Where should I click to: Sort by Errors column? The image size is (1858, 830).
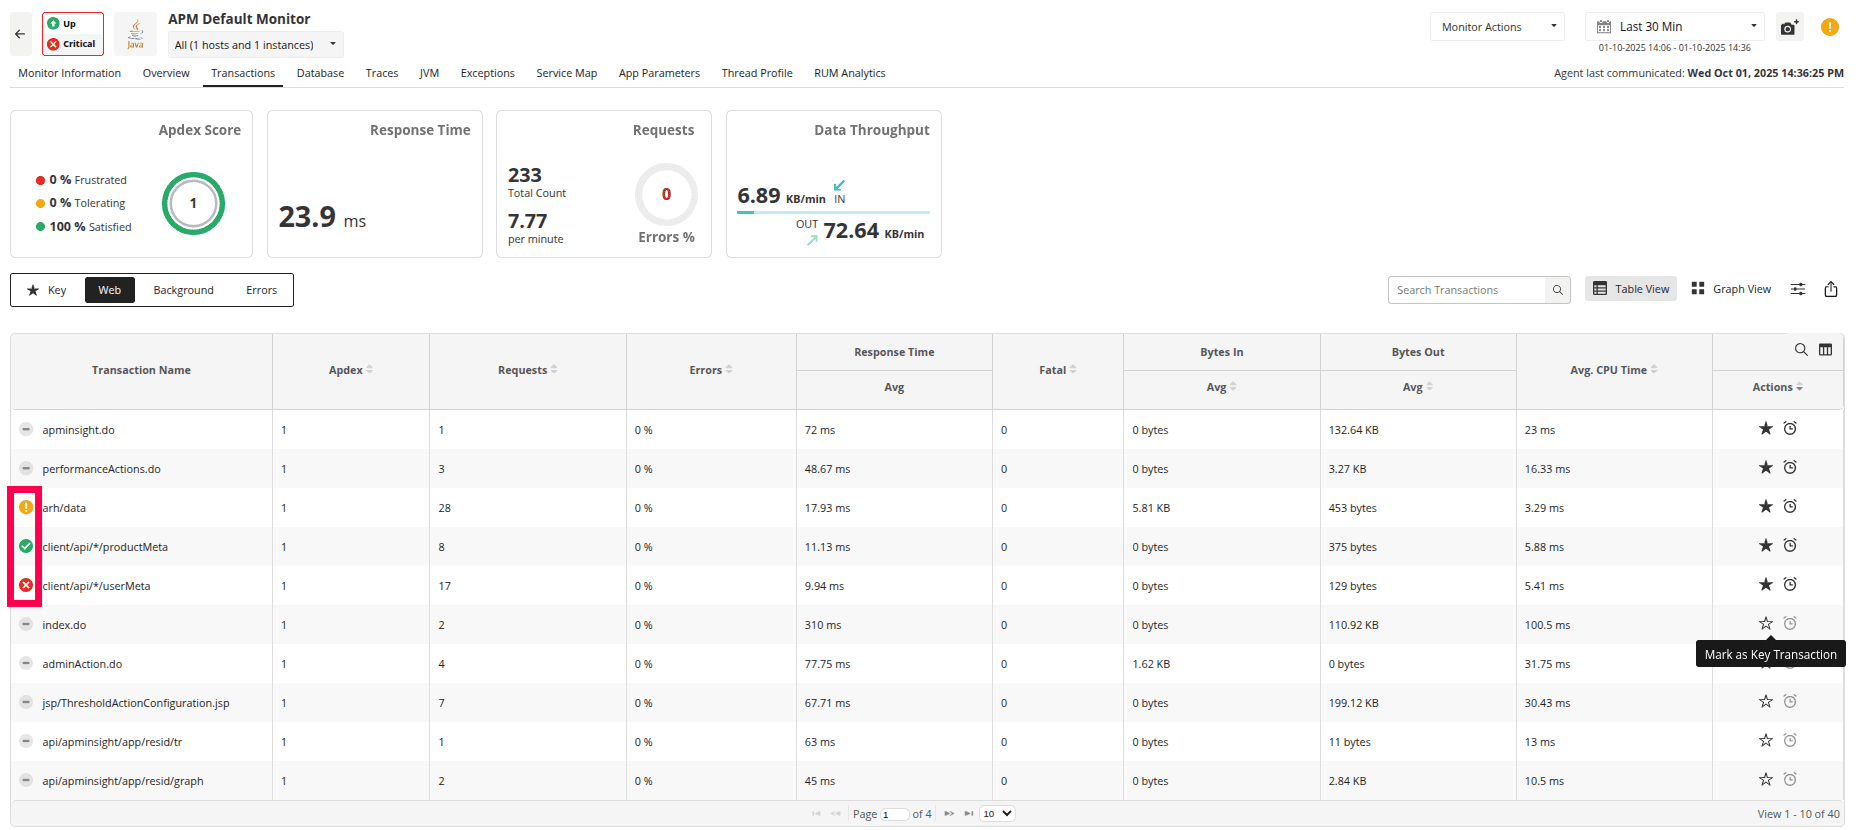pyautogui.click(x=711, y=370)
